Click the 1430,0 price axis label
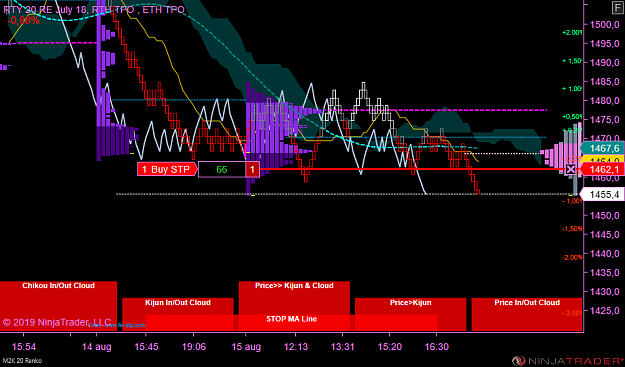Image resolution: width=625 pixels, height=367 pixels. pyautogui.click(x=604, y=292)
